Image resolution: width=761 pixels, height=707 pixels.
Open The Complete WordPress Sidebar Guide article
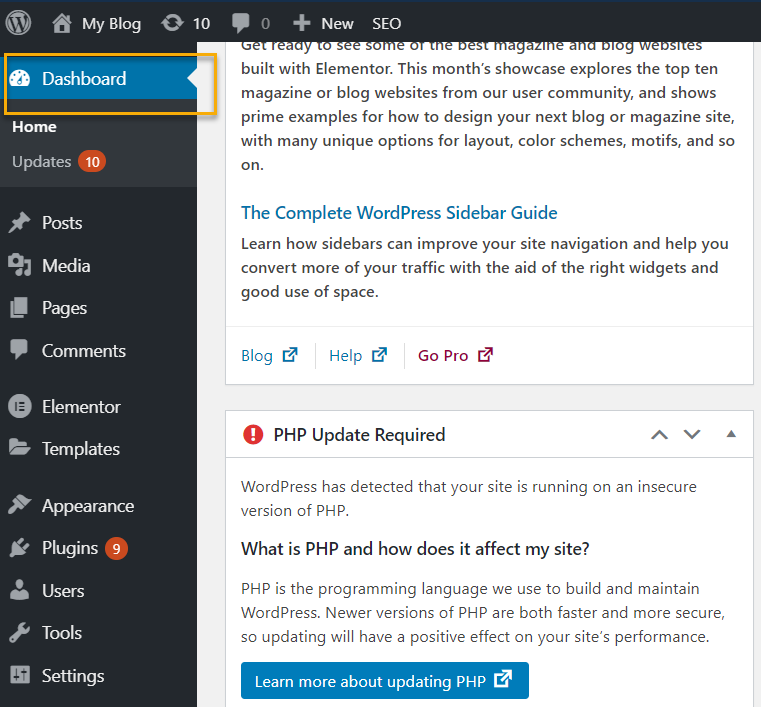click(399, 213)
